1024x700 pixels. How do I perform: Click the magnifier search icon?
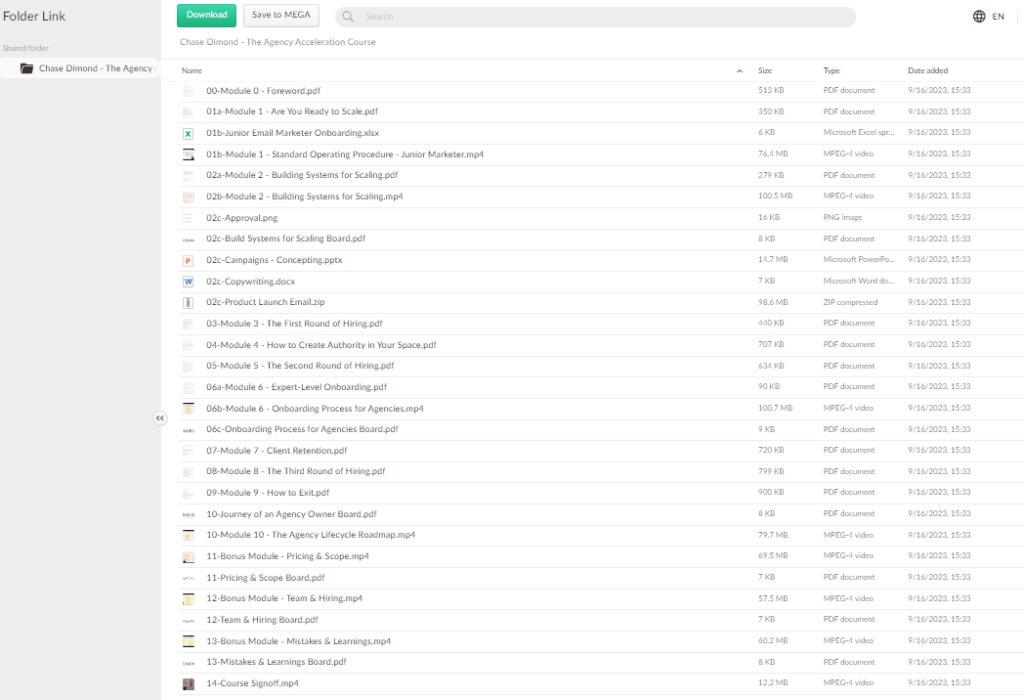[x=349, y=17]
